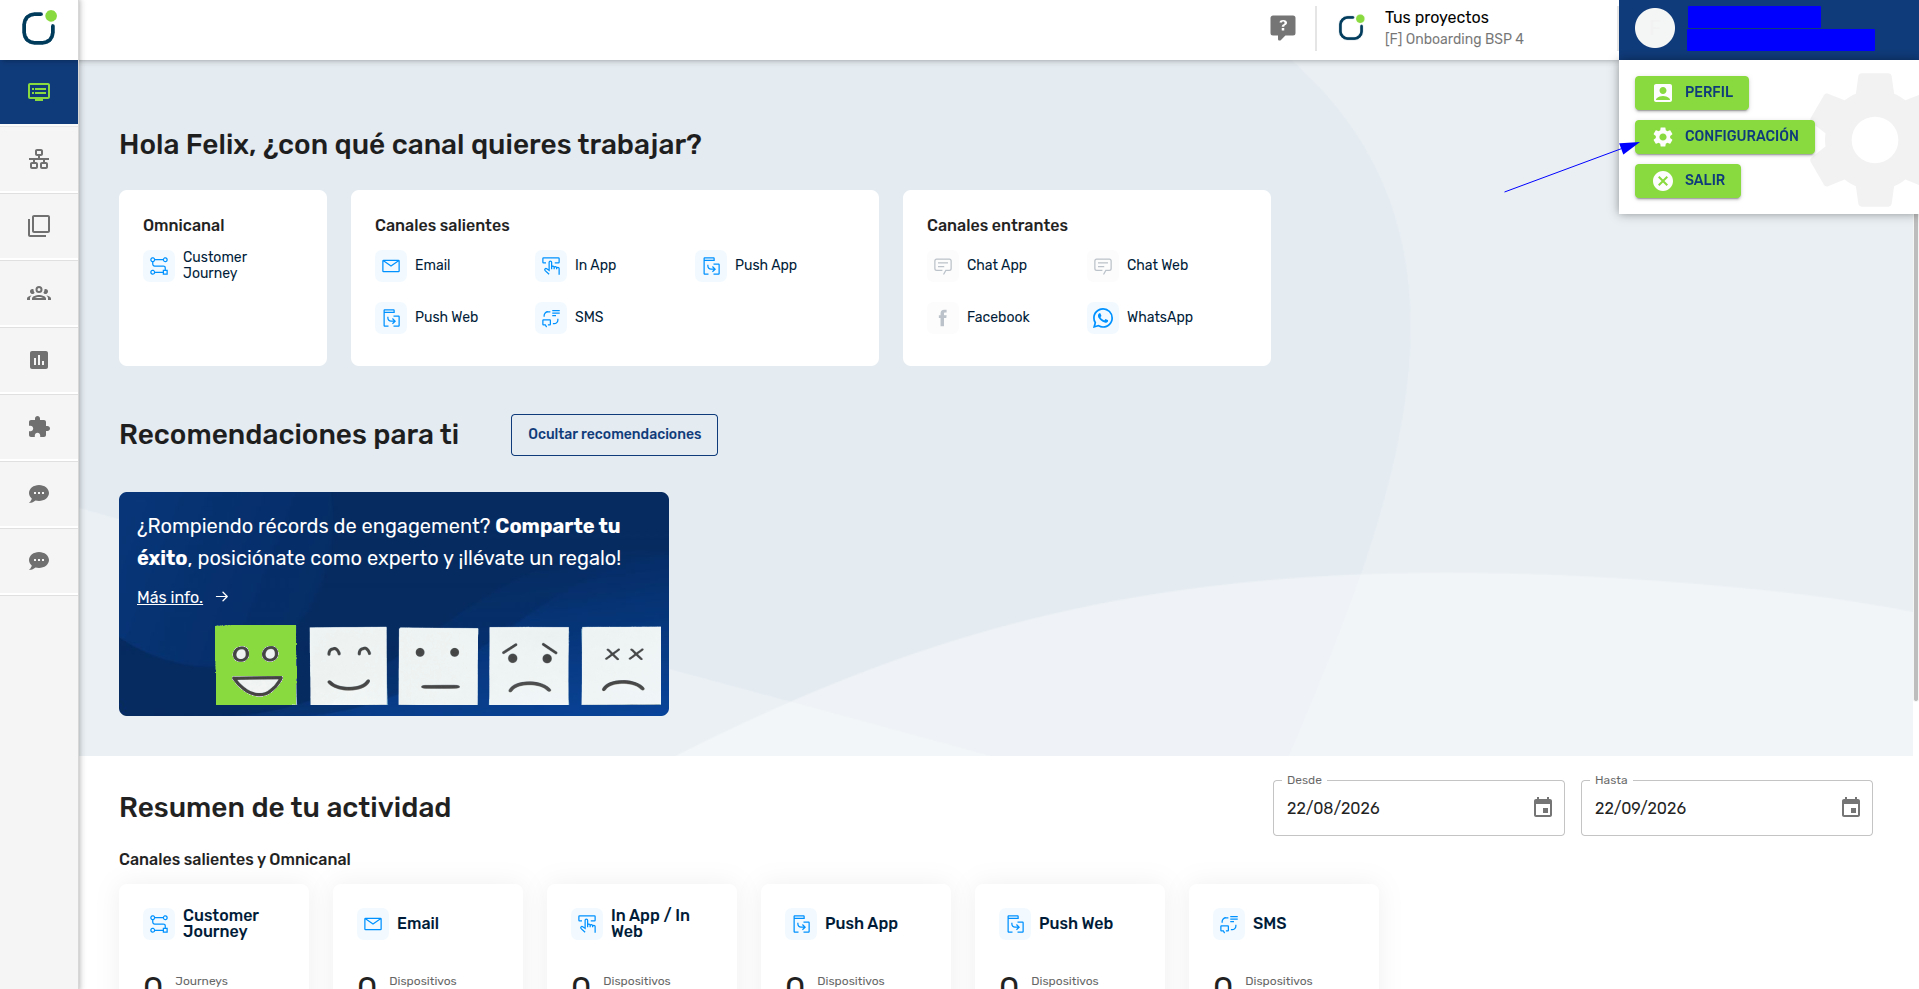Select Facebook channel
1919x989 pixels.
[x=980, y=317]
